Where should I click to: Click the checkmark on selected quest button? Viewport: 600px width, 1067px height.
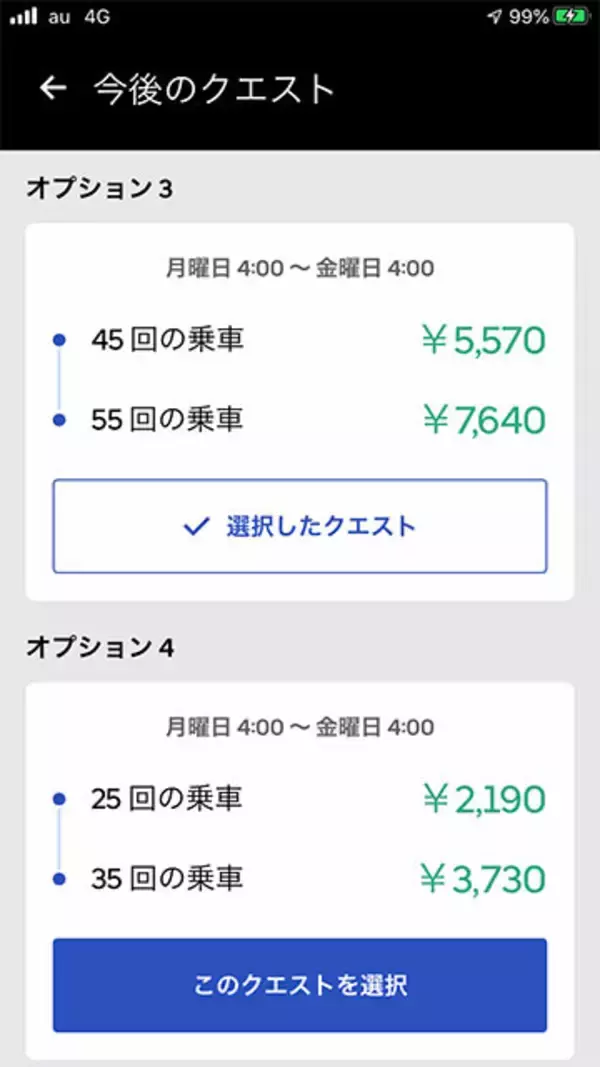(x=196, y=526)
